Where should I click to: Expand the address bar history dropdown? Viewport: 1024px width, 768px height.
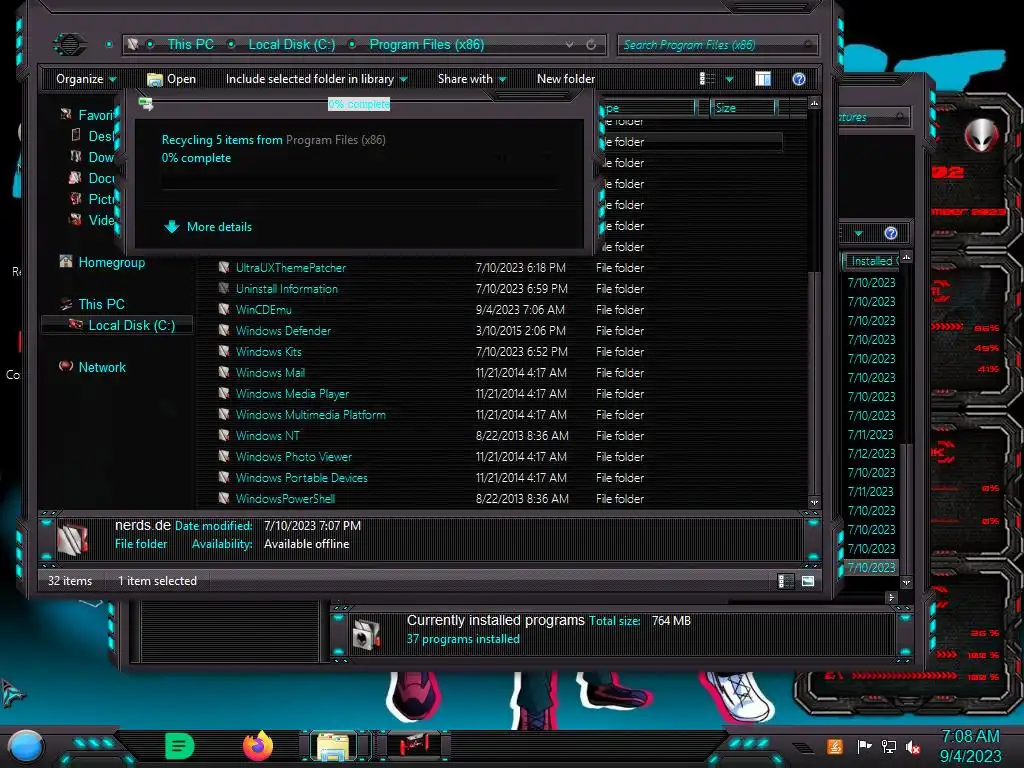point(569,44)
